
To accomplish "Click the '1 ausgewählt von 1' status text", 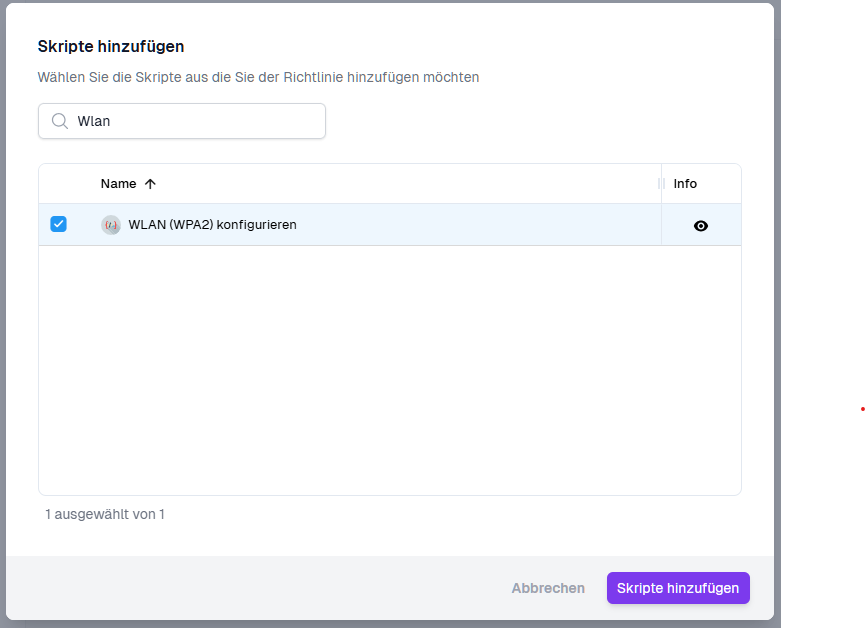I will (x=105, y=514).
